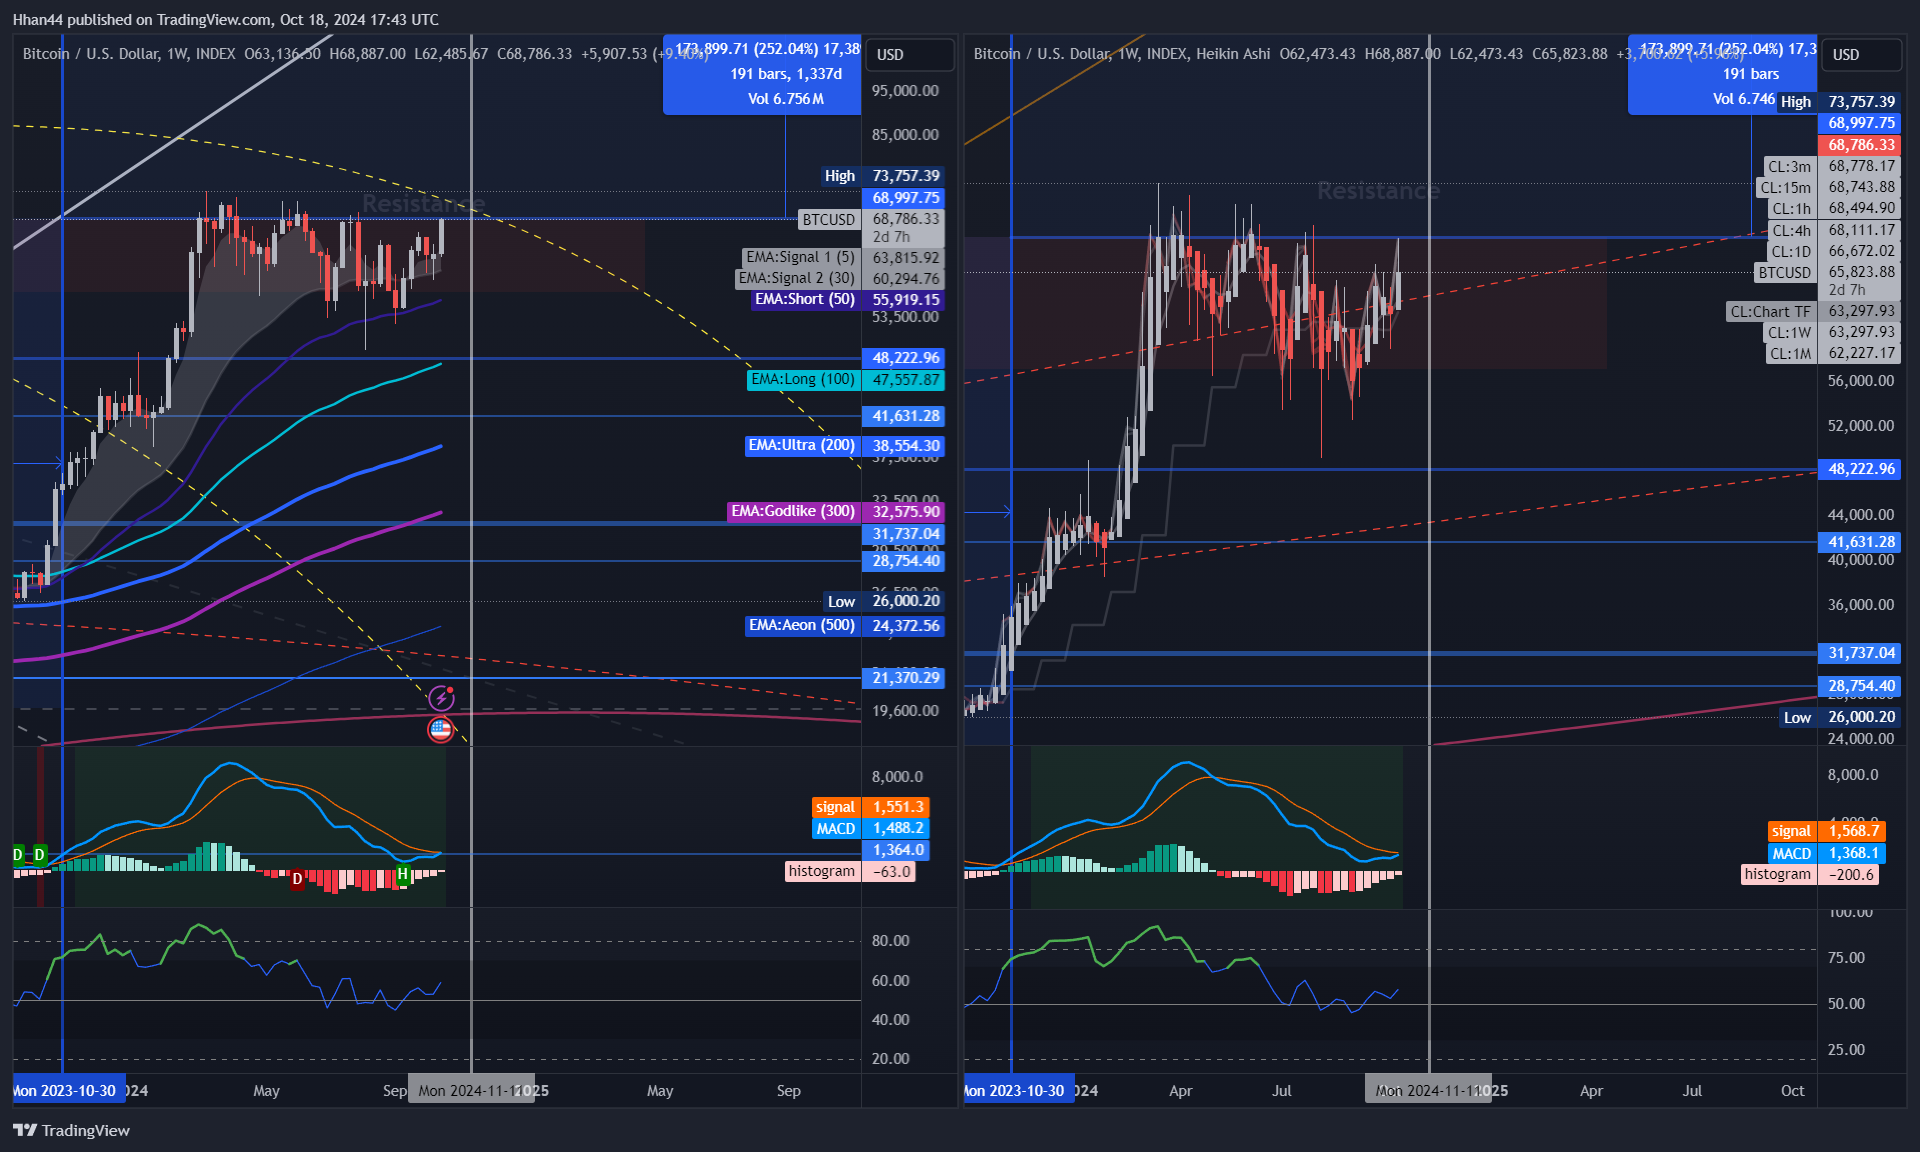Select the EMA:Ultra (200) label
Viewport: 1920px width, 1152px height.
click(x=844, y=445)
